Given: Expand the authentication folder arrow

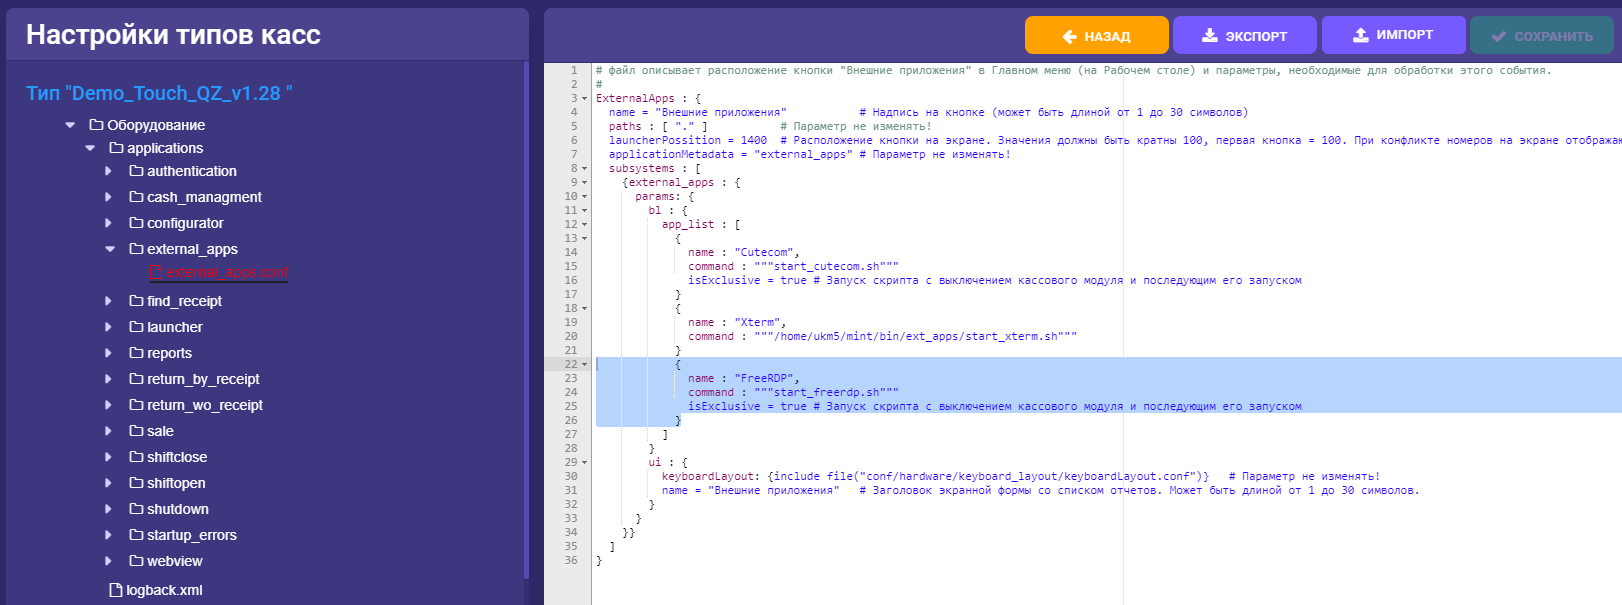Looking at the screenshot, I should (x=109, y=171).
